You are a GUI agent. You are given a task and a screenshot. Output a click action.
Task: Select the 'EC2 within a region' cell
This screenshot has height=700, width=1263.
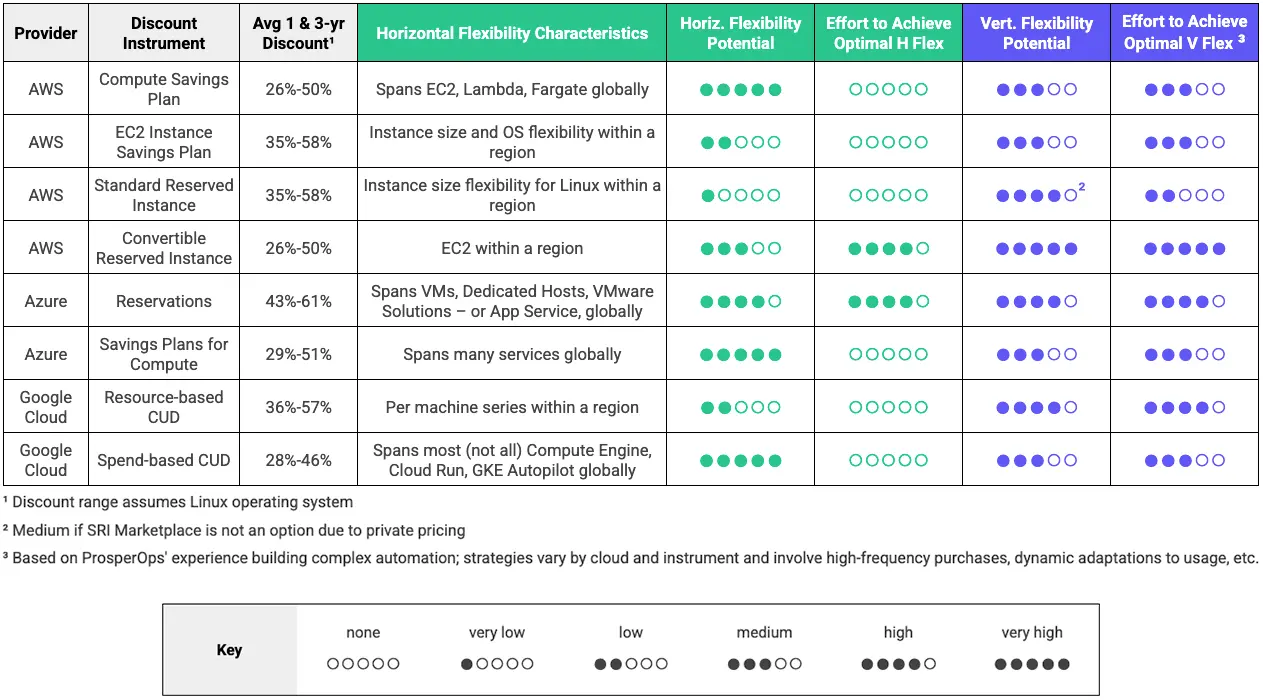512,248
